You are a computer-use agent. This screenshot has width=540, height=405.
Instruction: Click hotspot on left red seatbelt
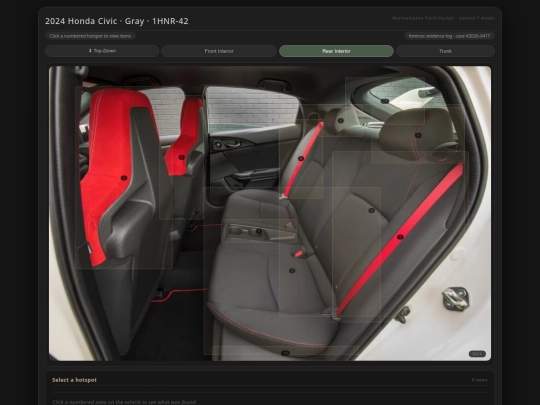pos(301,158)
